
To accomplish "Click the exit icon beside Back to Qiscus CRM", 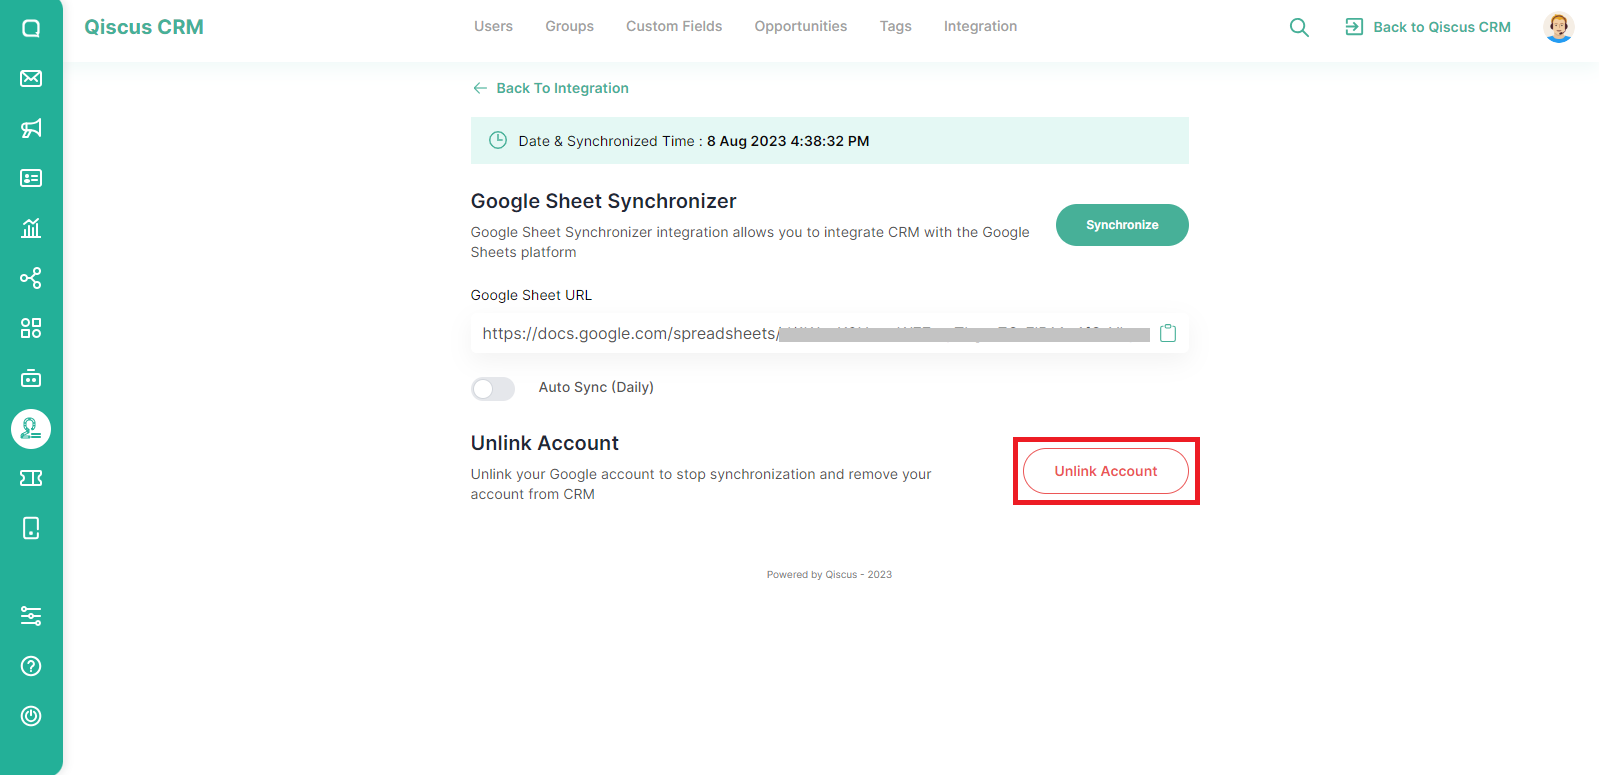I will click(1354, 27).
